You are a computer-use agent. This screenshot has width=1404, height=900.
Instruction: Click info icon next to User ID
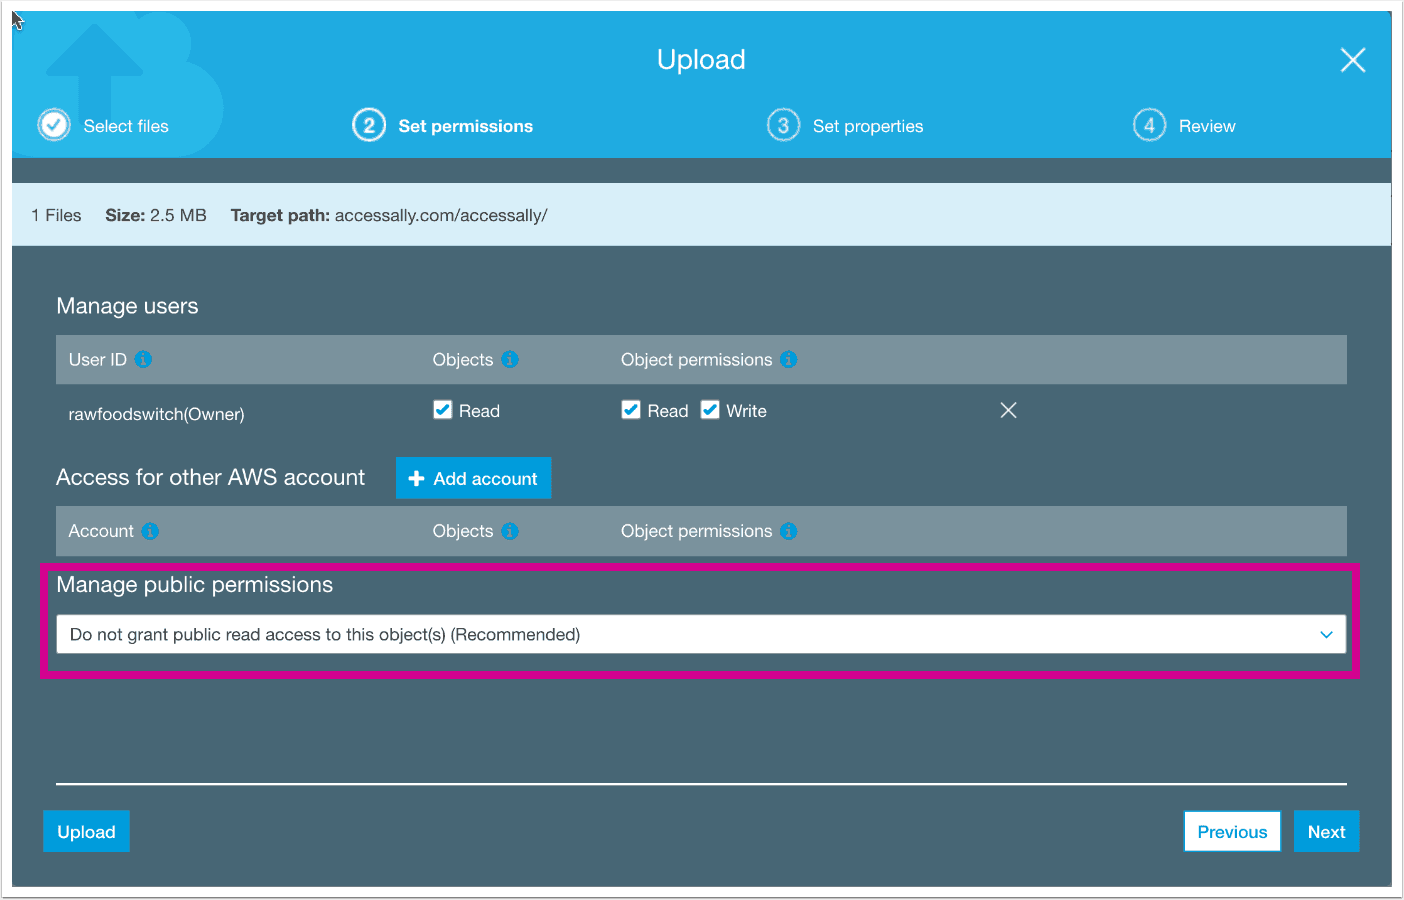143,359
